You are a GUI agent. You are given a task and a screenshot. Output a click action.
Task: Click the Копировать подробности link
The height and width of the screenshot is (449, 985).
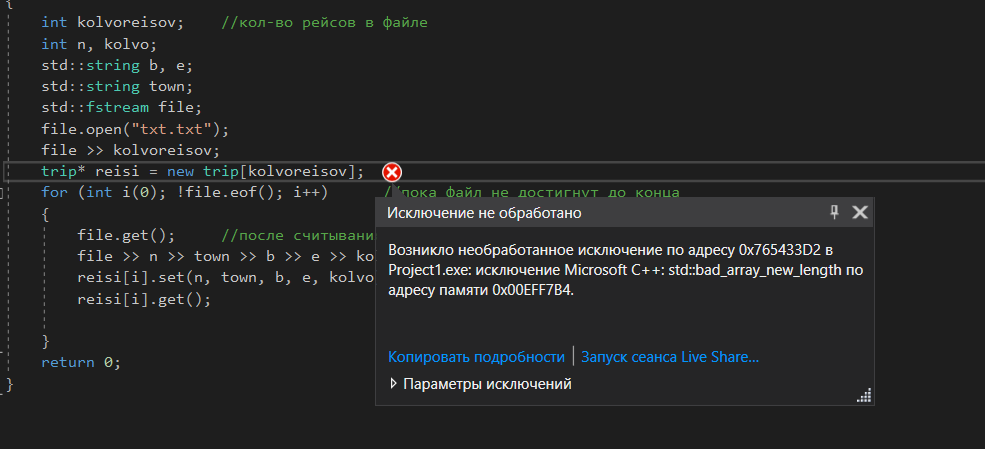[476, 357]
